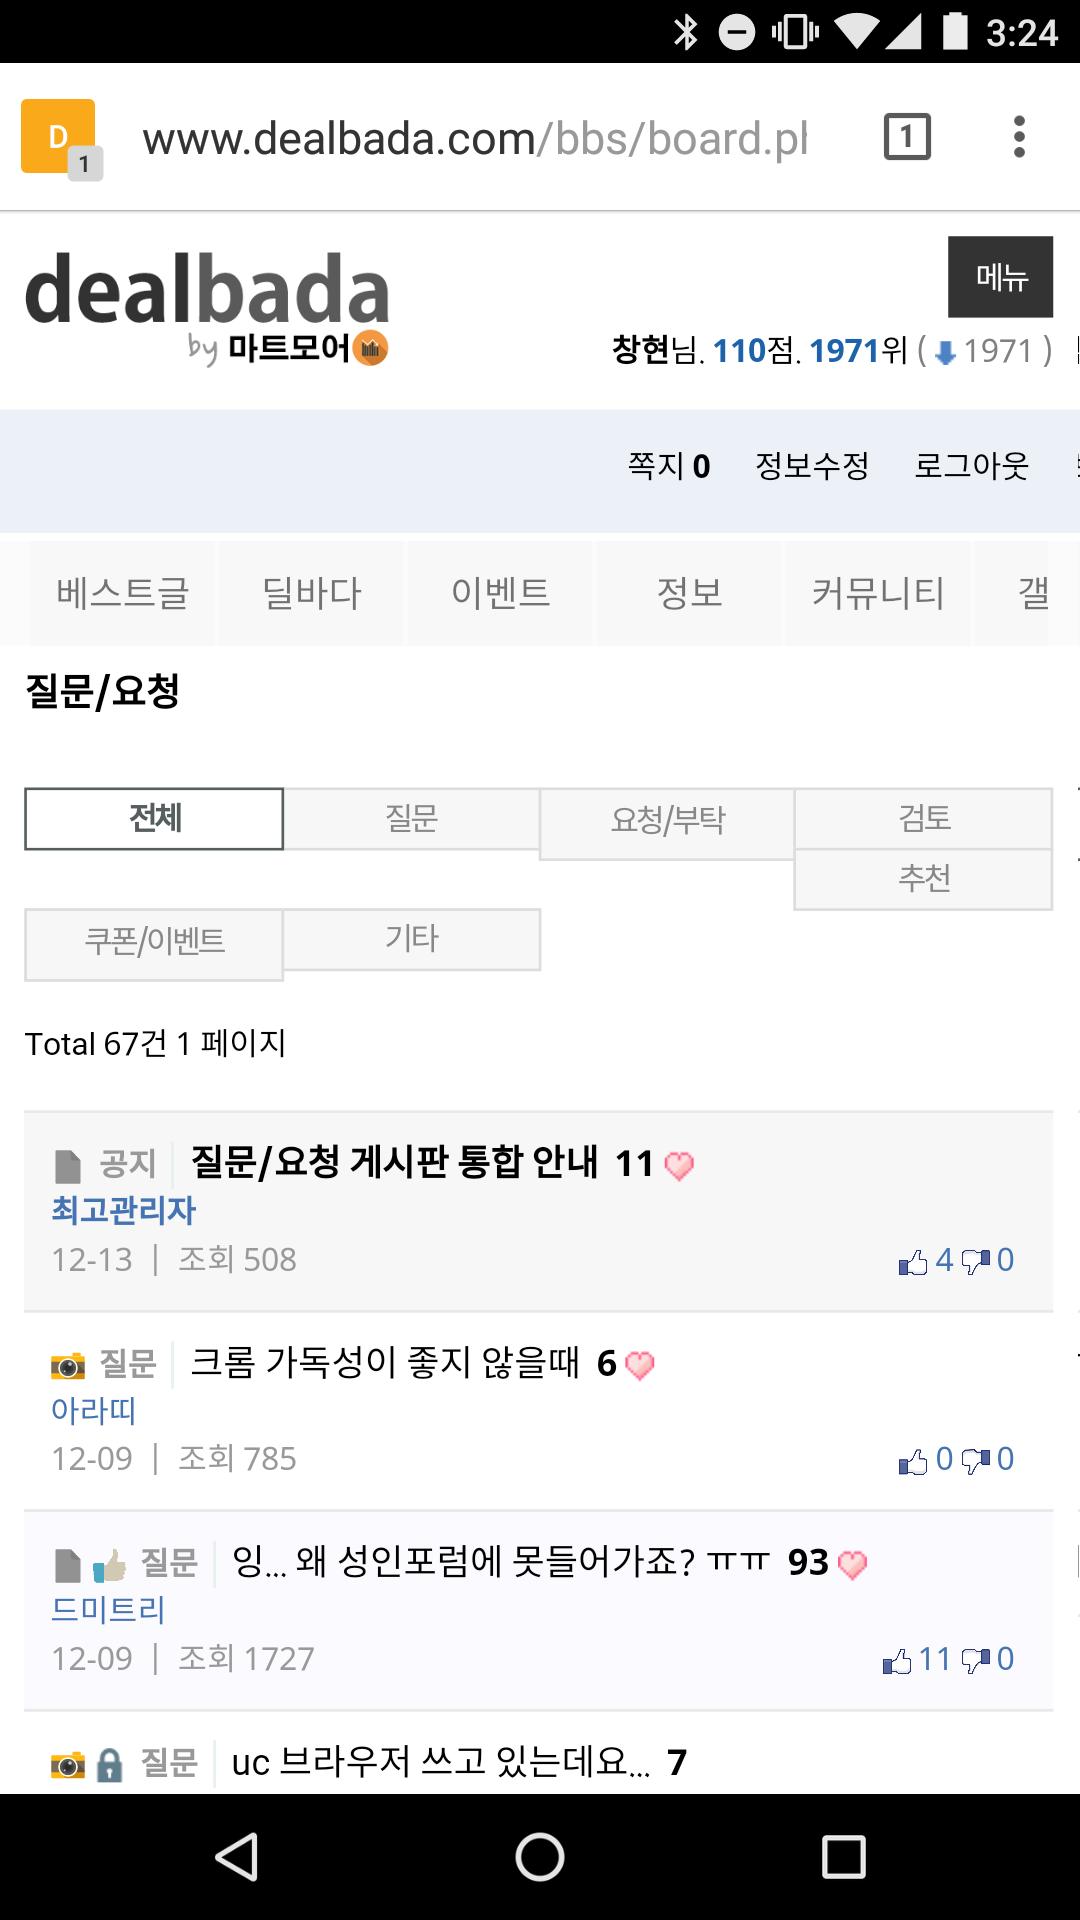The image size is (1080, 1920).
Task: Open the 쪽지 0 messages link
Action: click(668, 466)
